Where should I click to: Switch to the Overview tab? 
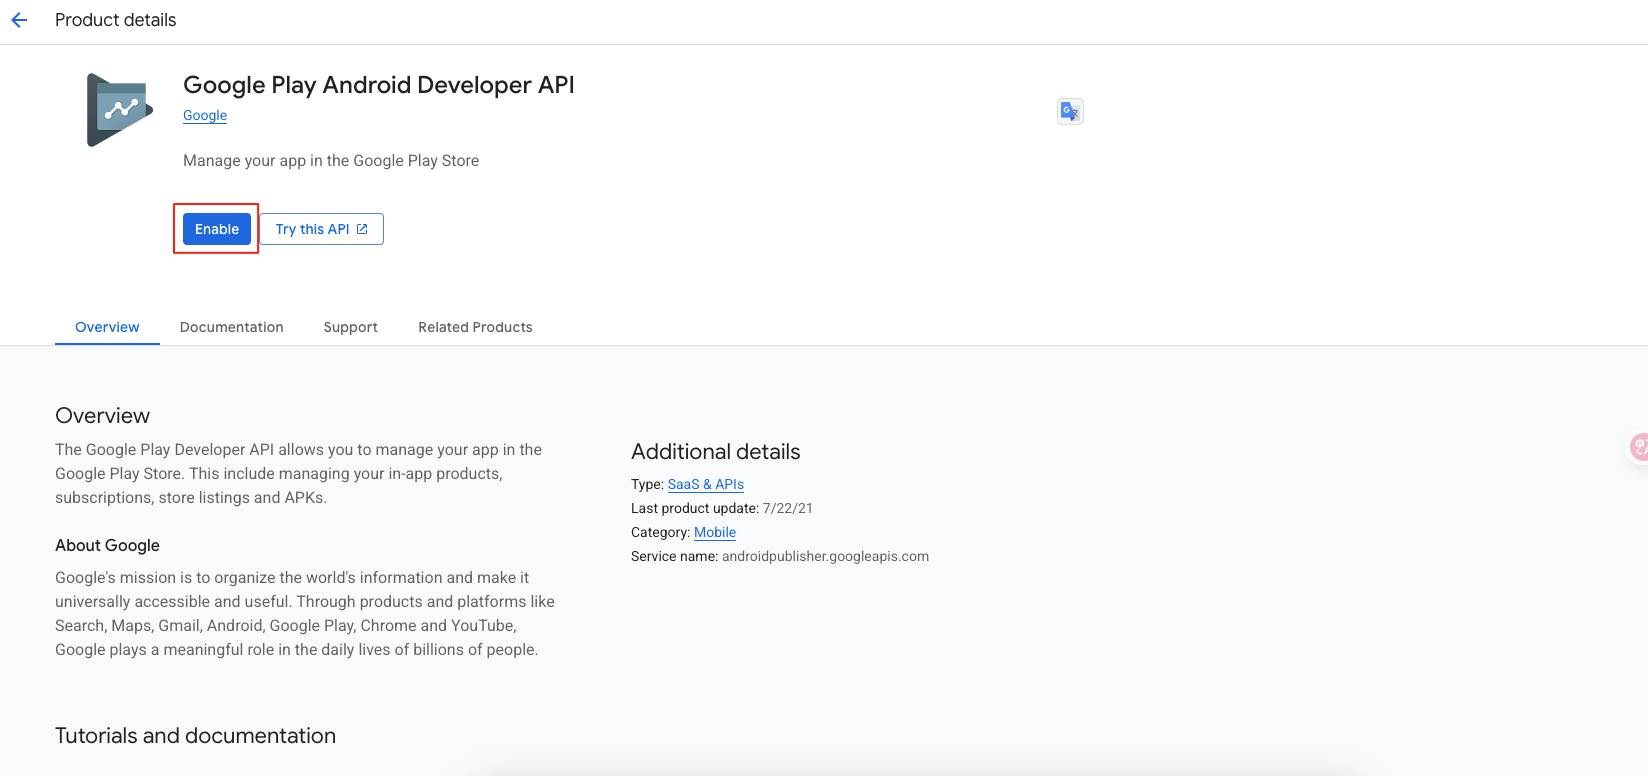coord(107,327)
